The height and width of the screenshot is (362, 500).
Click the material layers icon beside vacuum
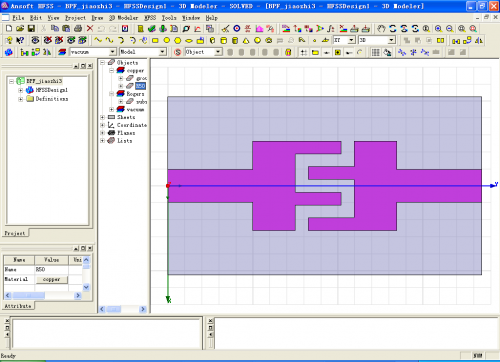[x=62, y=52]
